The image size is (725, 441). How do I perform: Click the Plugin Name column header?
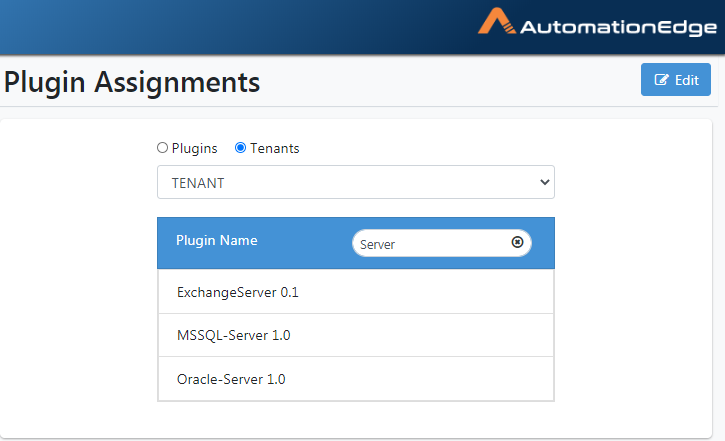(217, 240)
